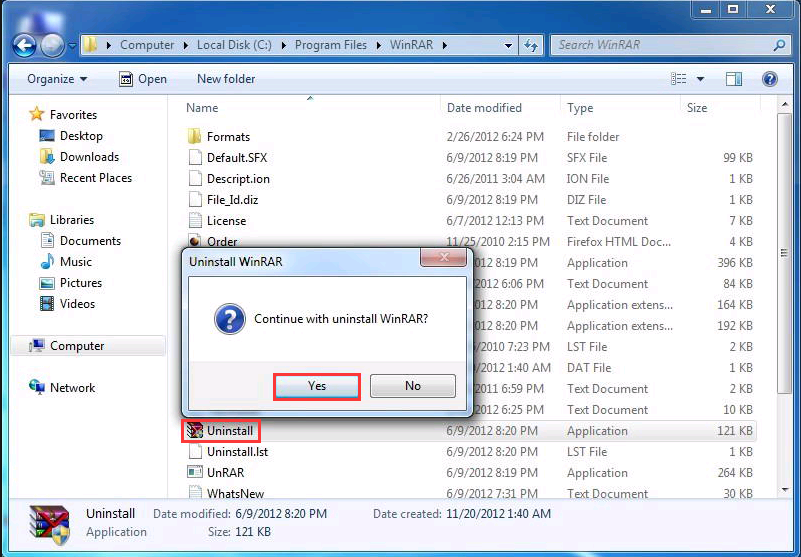
Task: Change view using the view icon
Action: point(678,79)
